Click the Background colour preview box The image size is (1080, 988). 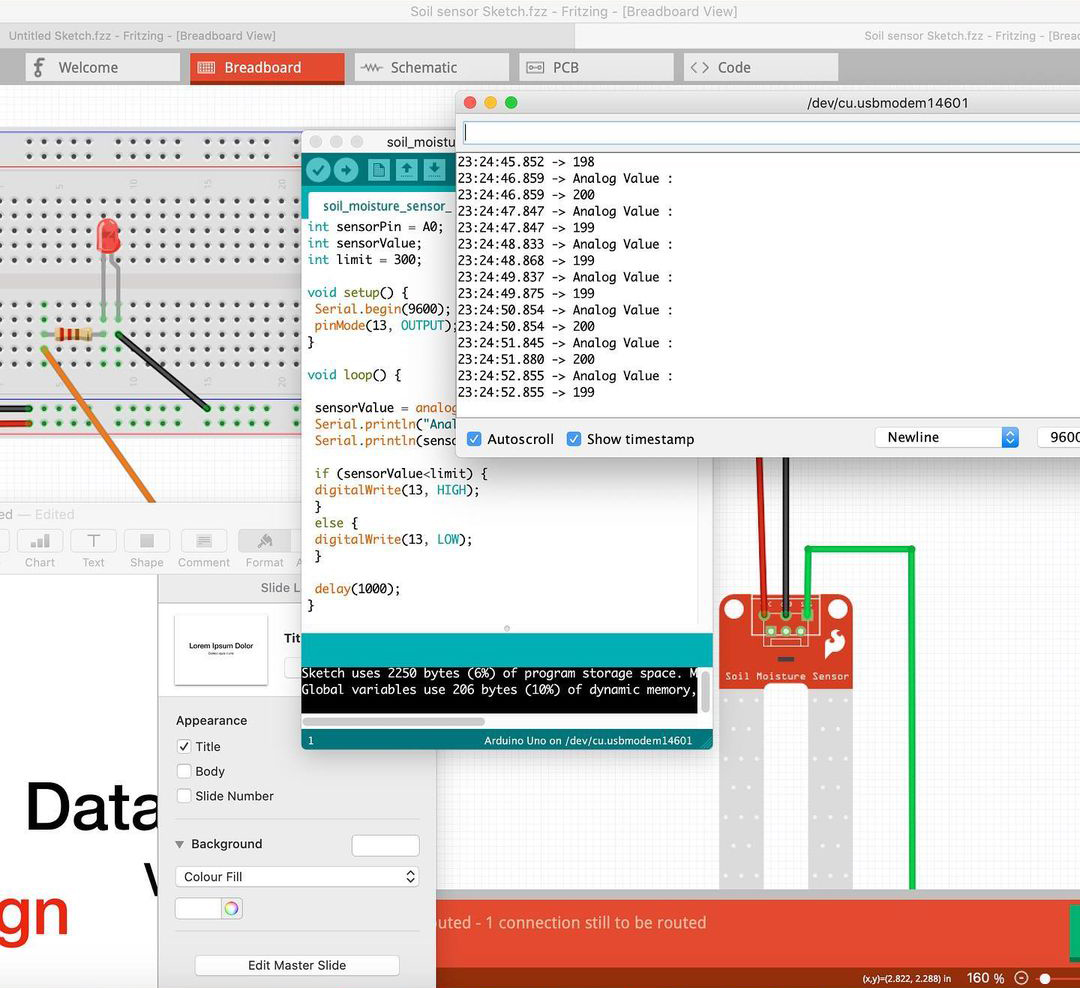[x=385, y=845]
